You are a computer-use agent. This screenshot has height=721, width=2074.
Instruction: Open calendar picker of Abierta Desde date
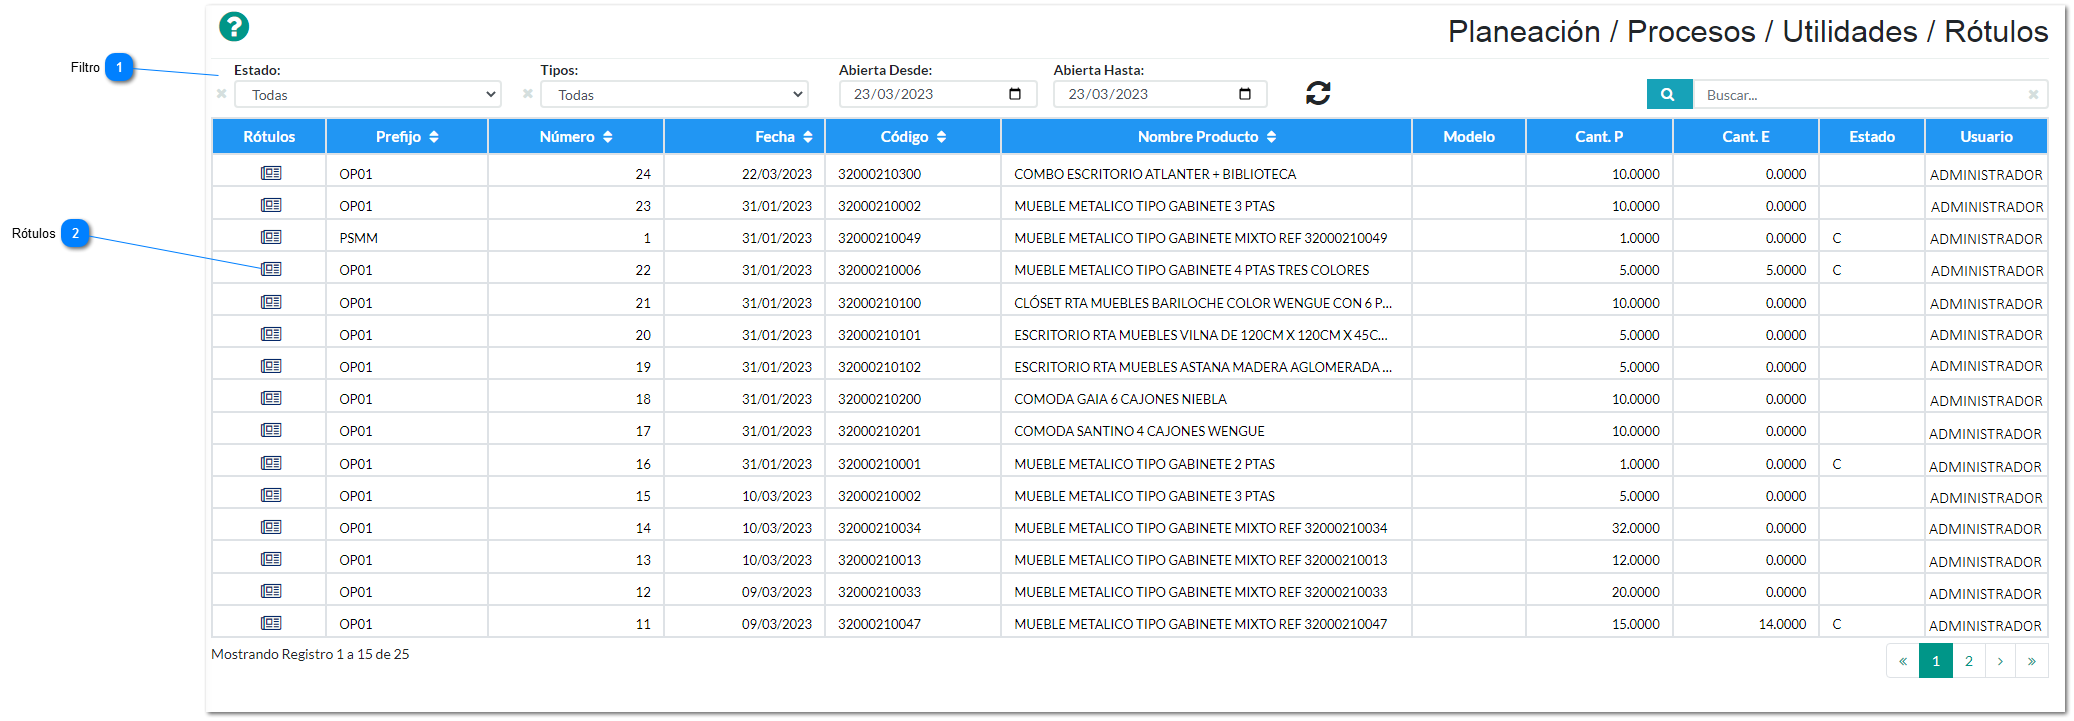click(x=1015, y=94)
